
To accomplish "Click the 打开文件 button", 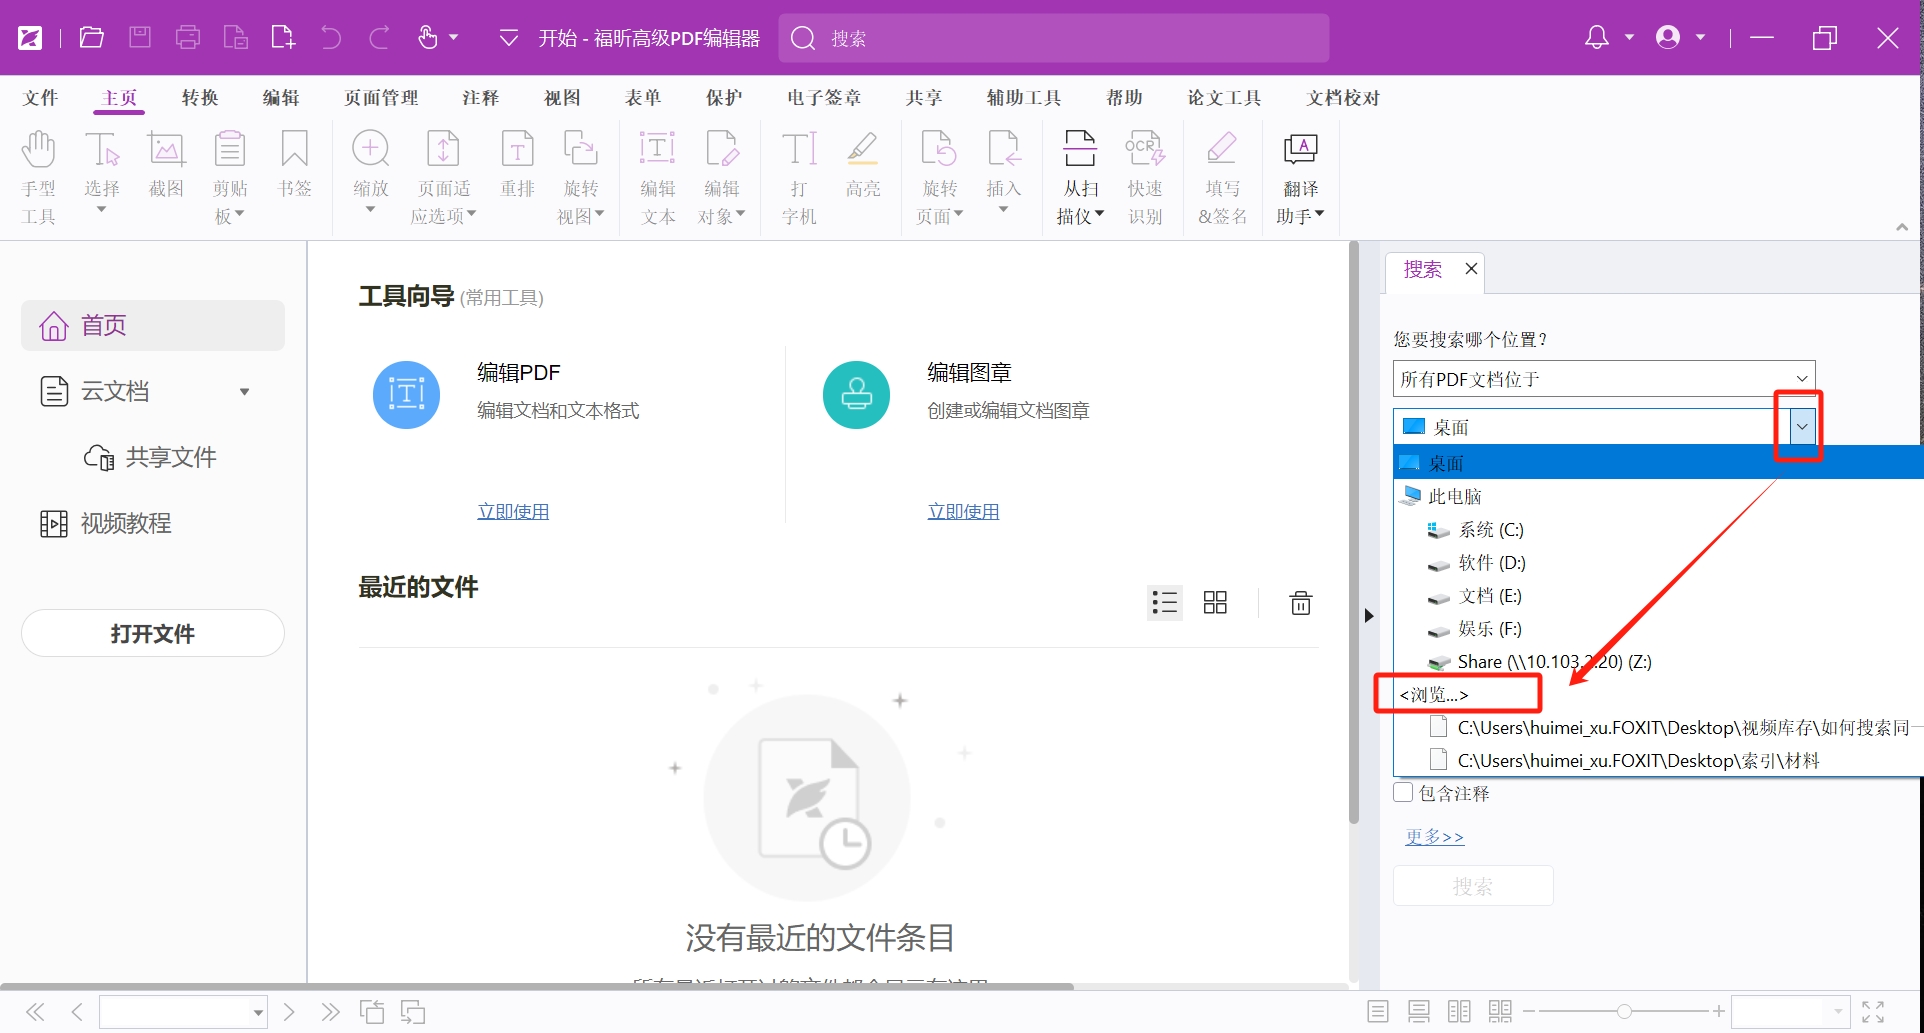I will click(153, 633).
